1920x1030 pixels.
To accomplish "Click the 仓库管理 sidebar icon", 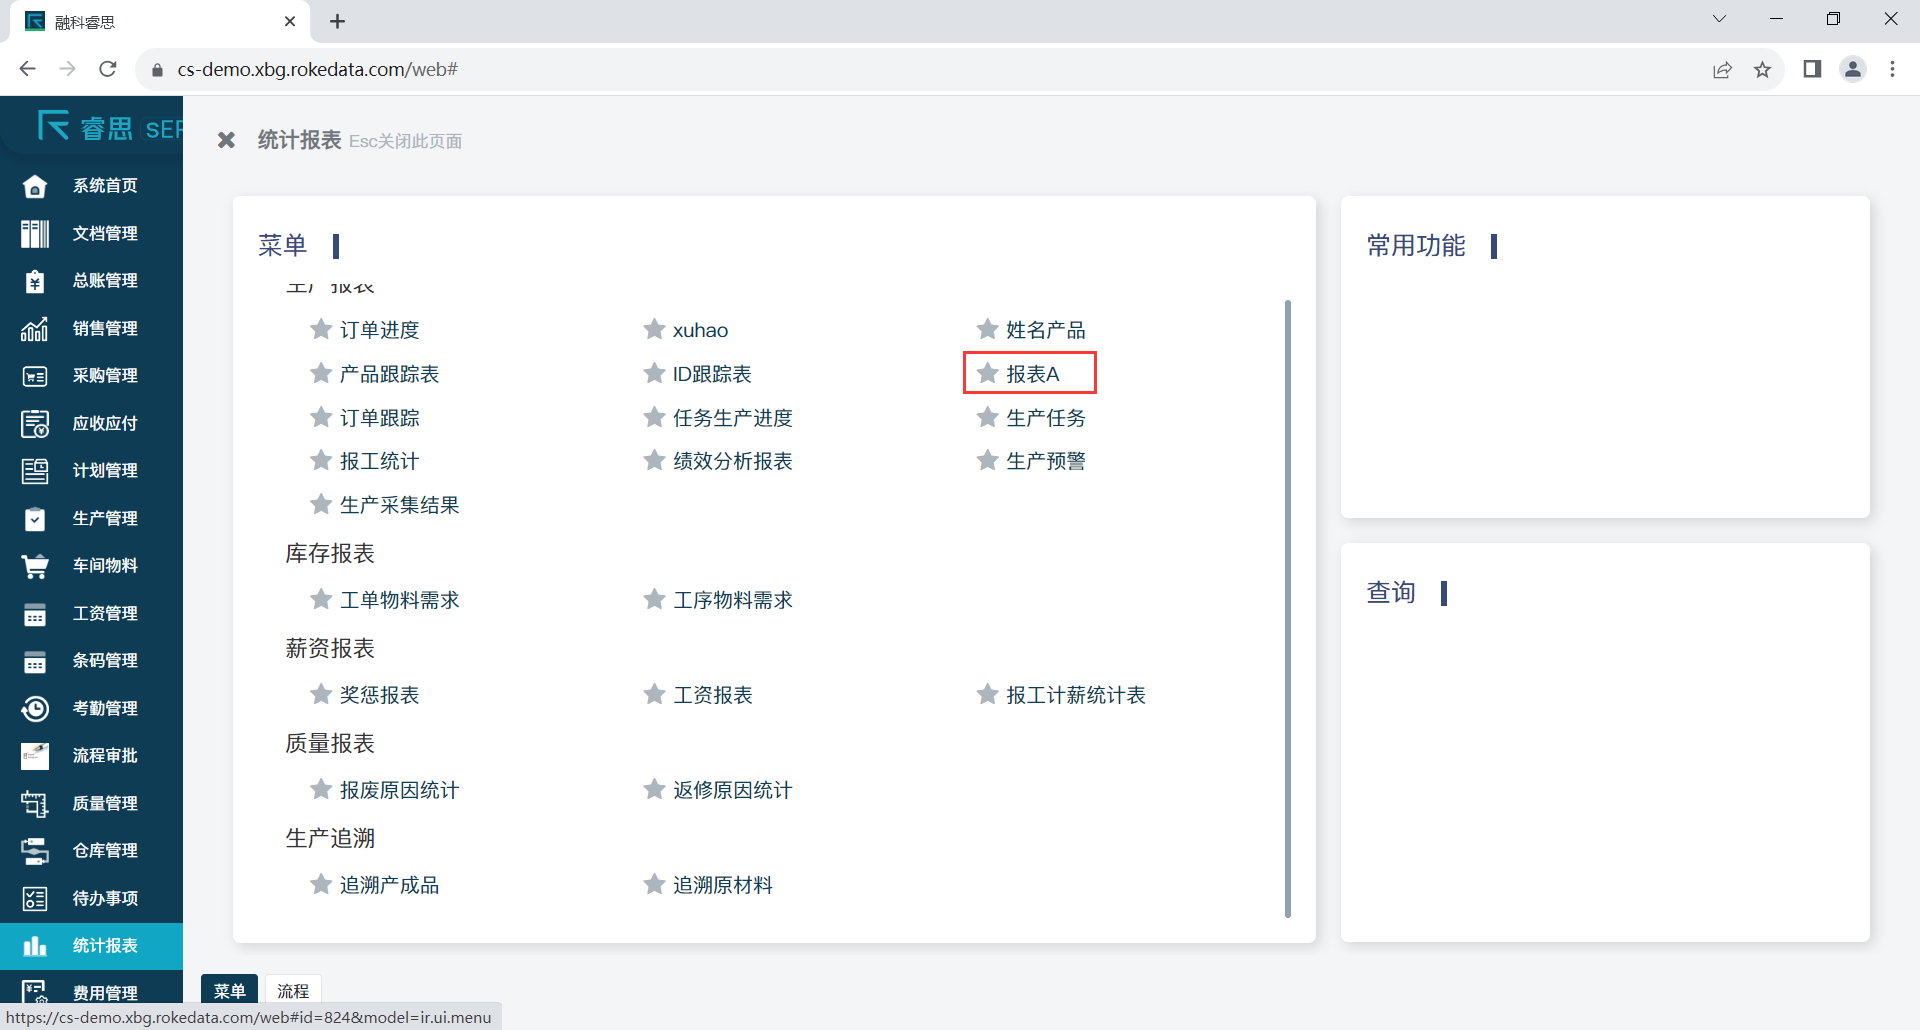I will [35, 851].
